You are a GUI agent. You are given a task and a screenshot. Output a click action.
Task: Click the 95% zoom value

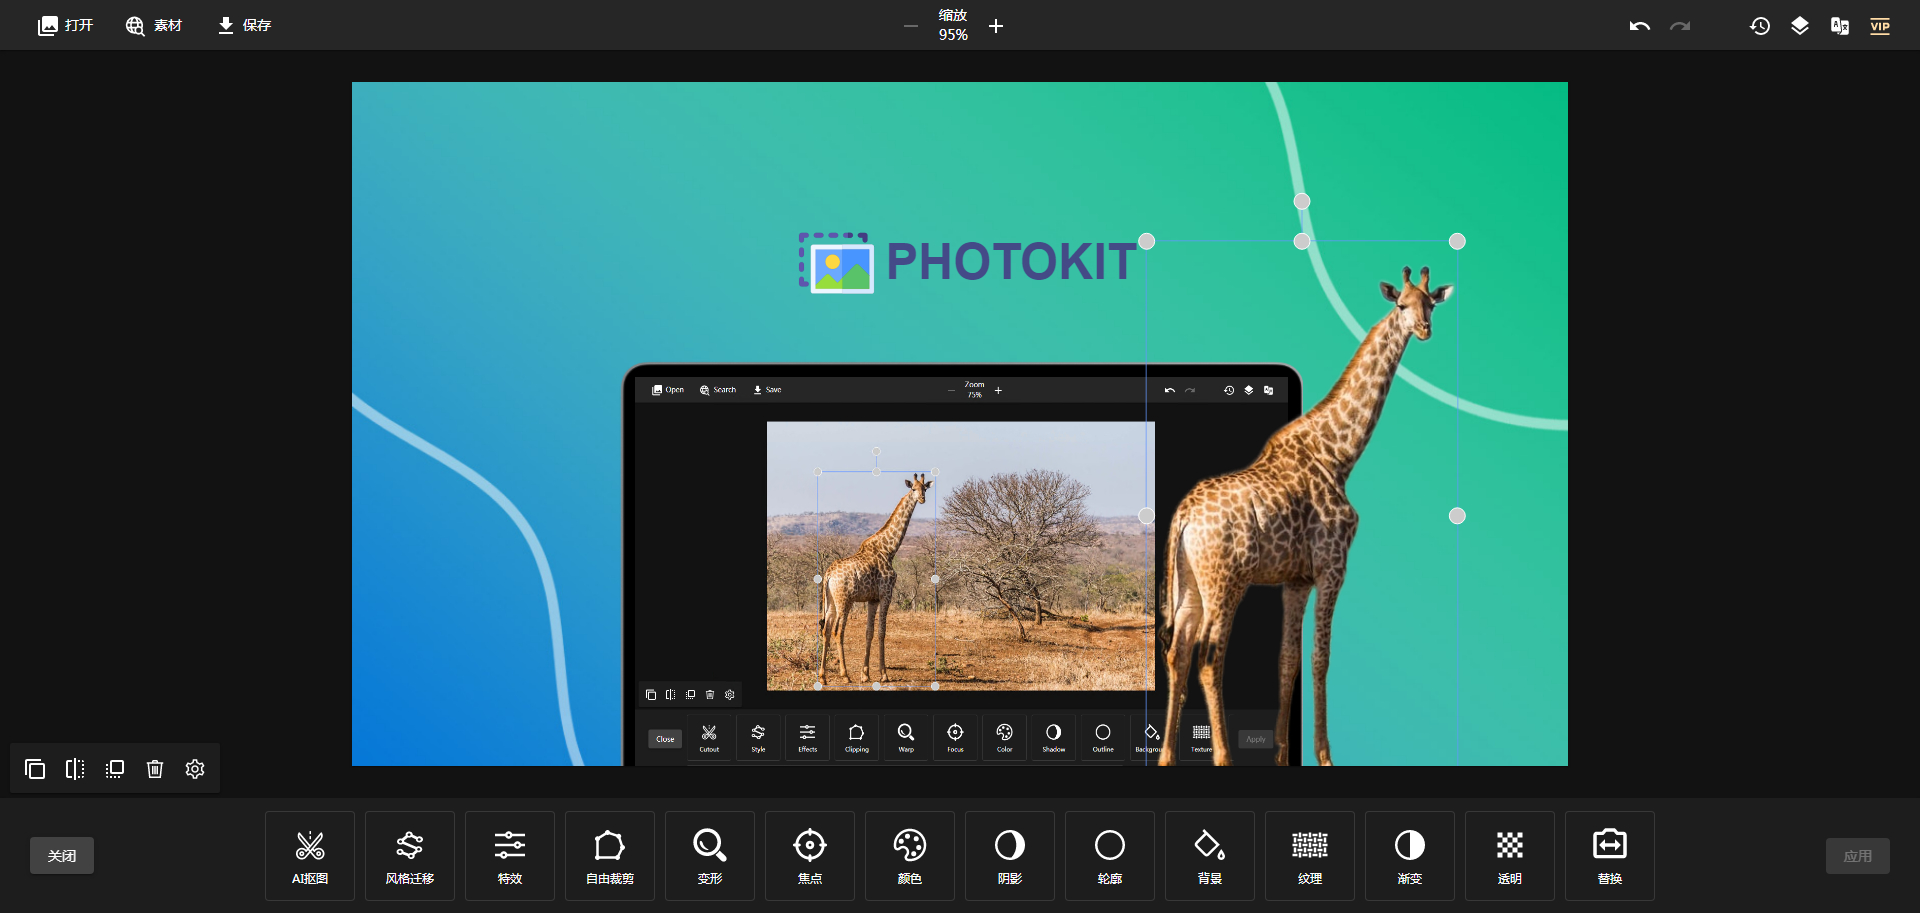tap(953, 35)
